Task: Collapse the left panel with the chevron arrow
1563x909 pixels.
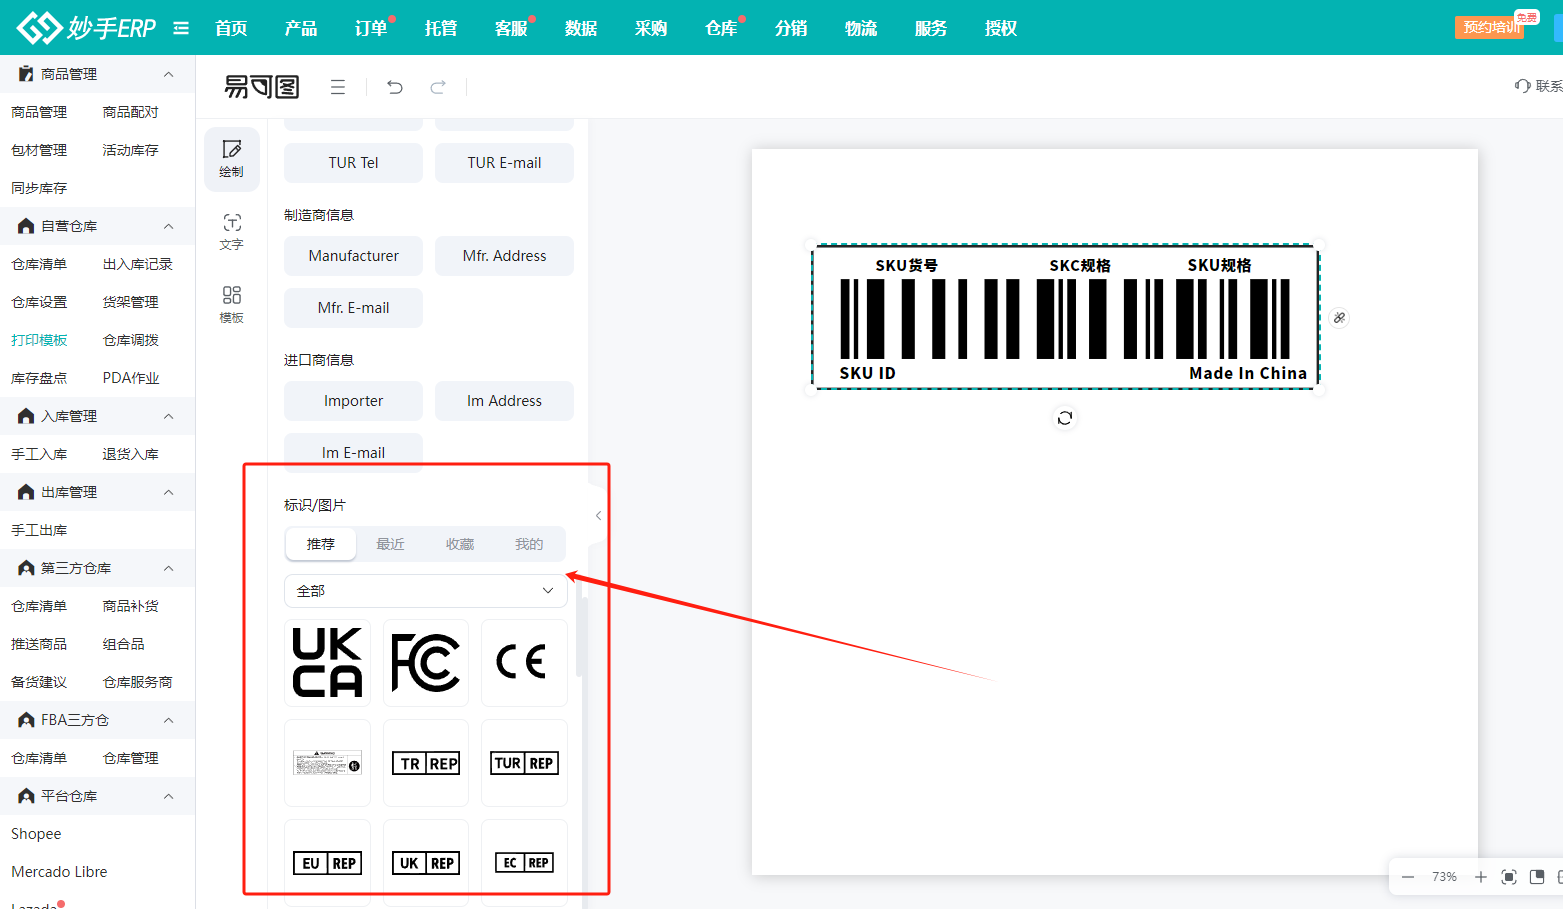Action: tap(598, 515)
